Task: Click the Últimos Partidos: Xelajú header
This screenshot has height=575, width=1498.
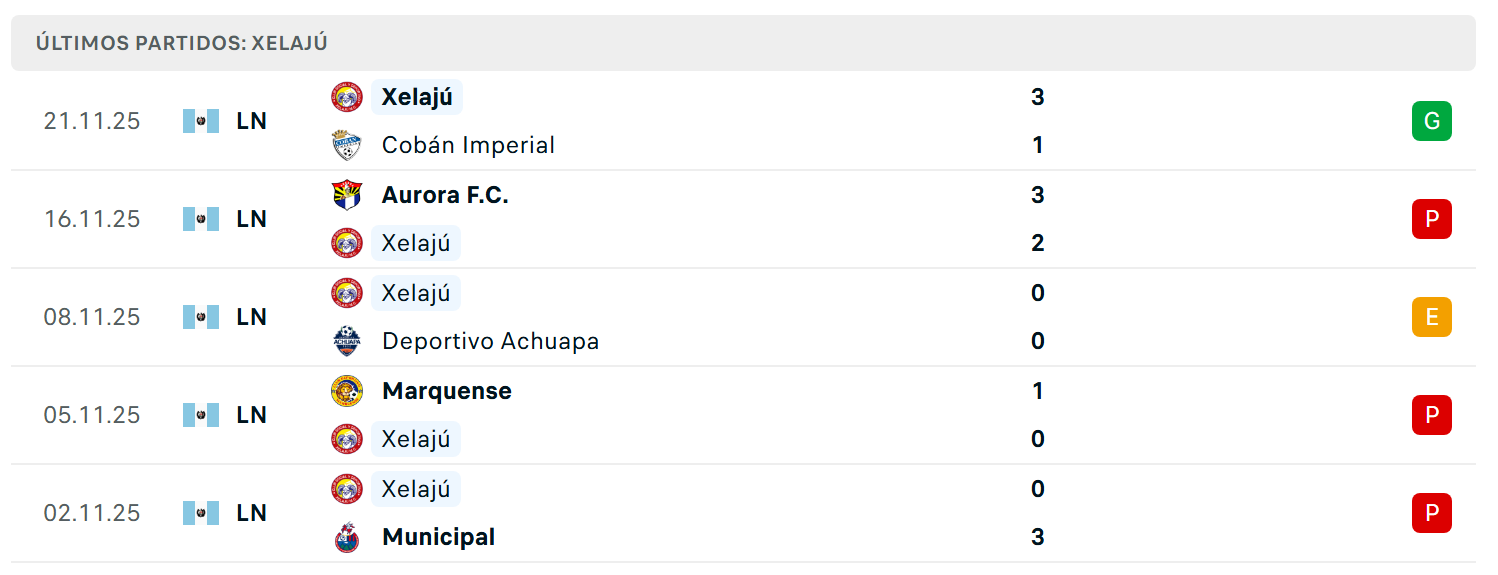Action: (182, 43)
